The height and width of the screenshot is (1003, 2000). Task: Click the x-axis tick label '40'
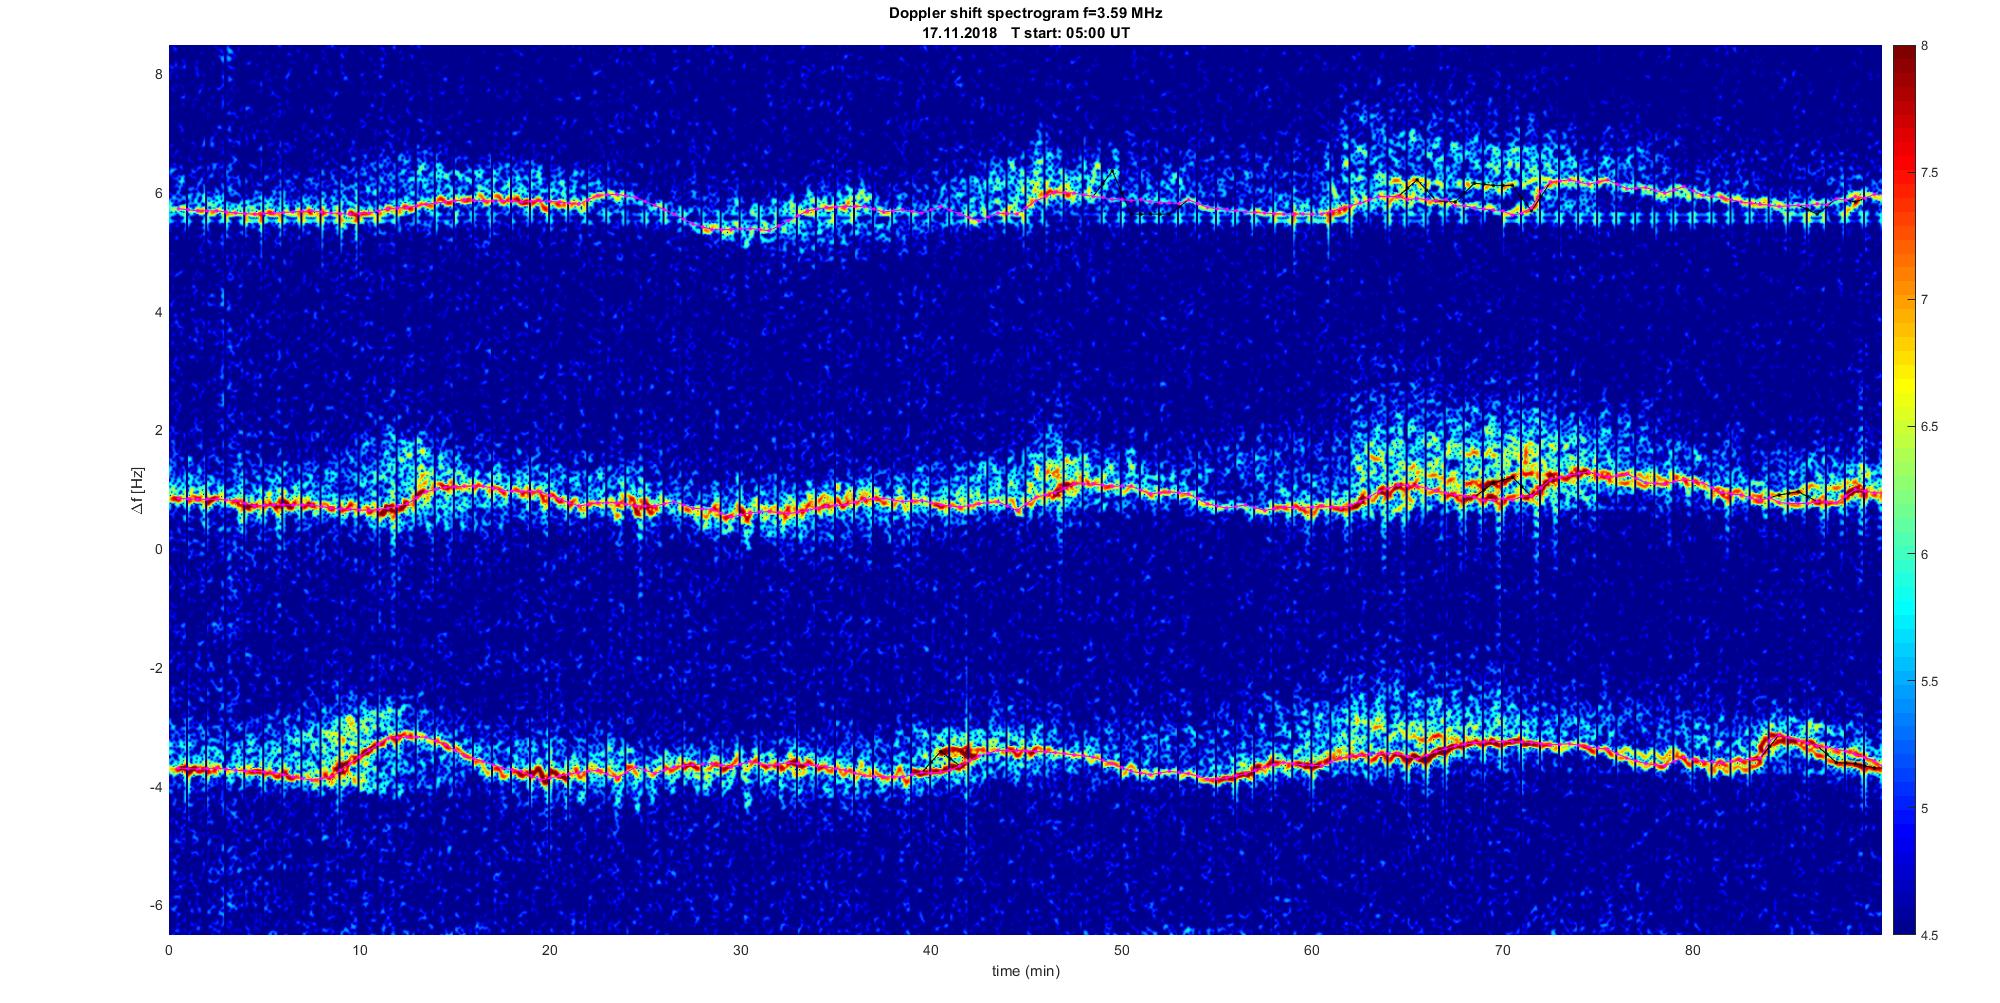[x=931, y=950]
